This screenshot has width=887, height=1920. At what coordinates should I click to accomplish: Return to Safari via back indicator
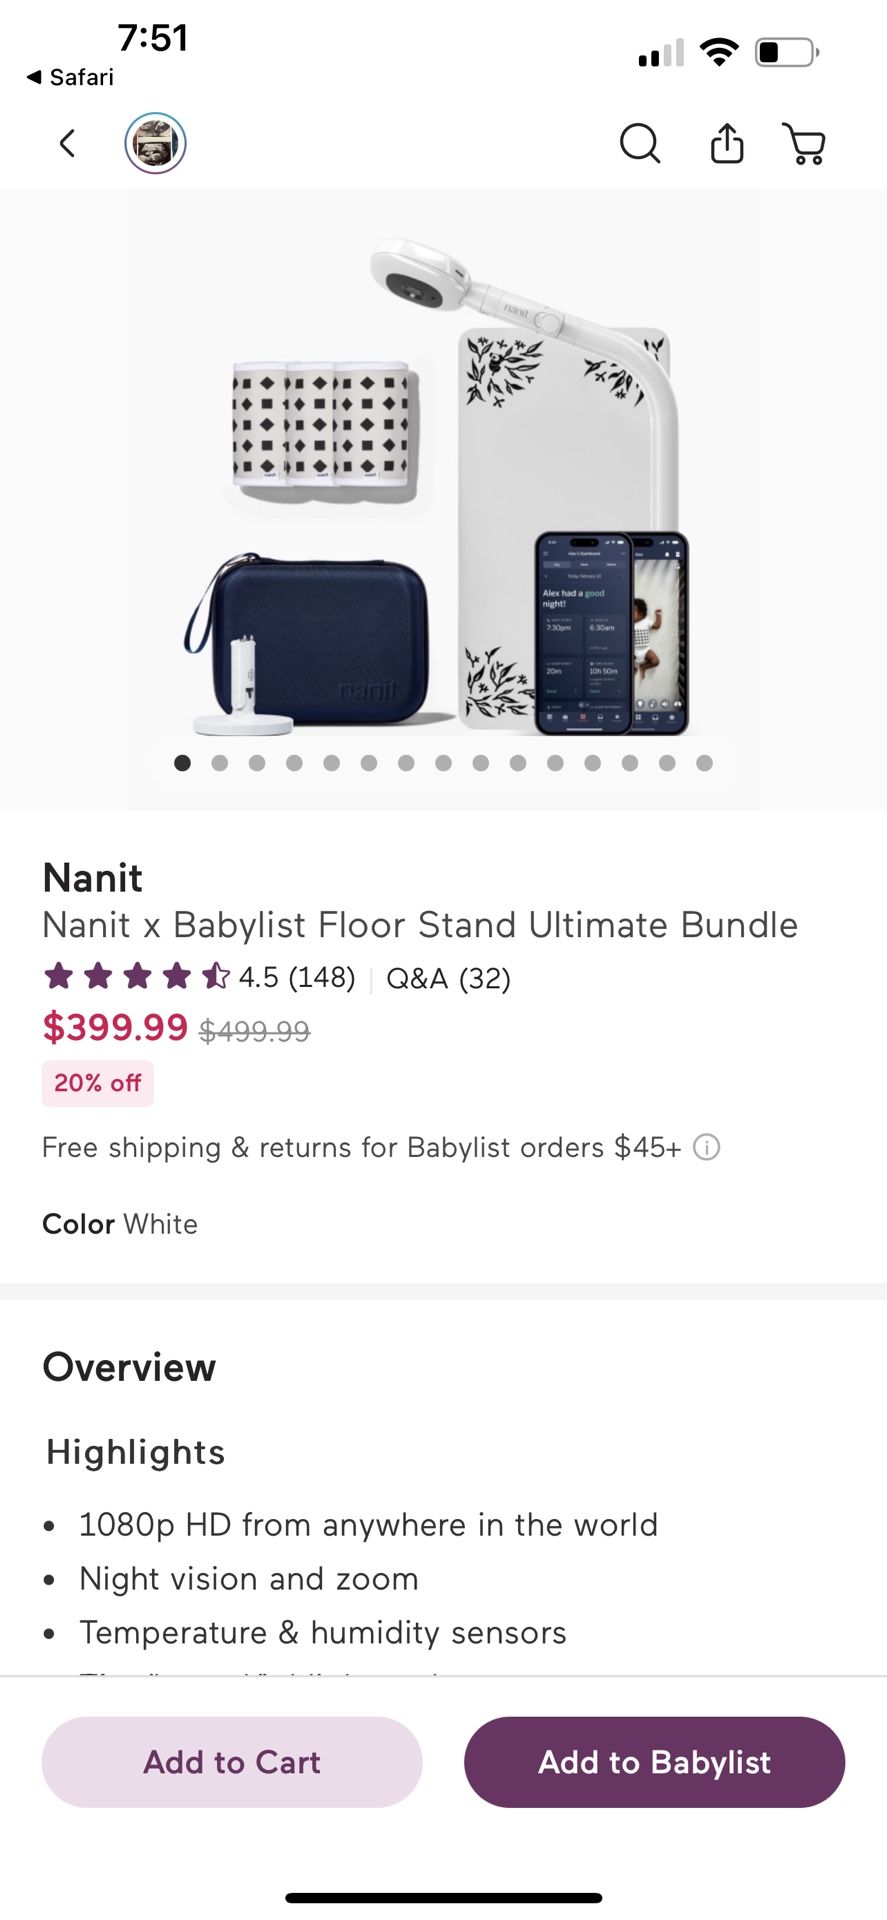tap(70, 77)
